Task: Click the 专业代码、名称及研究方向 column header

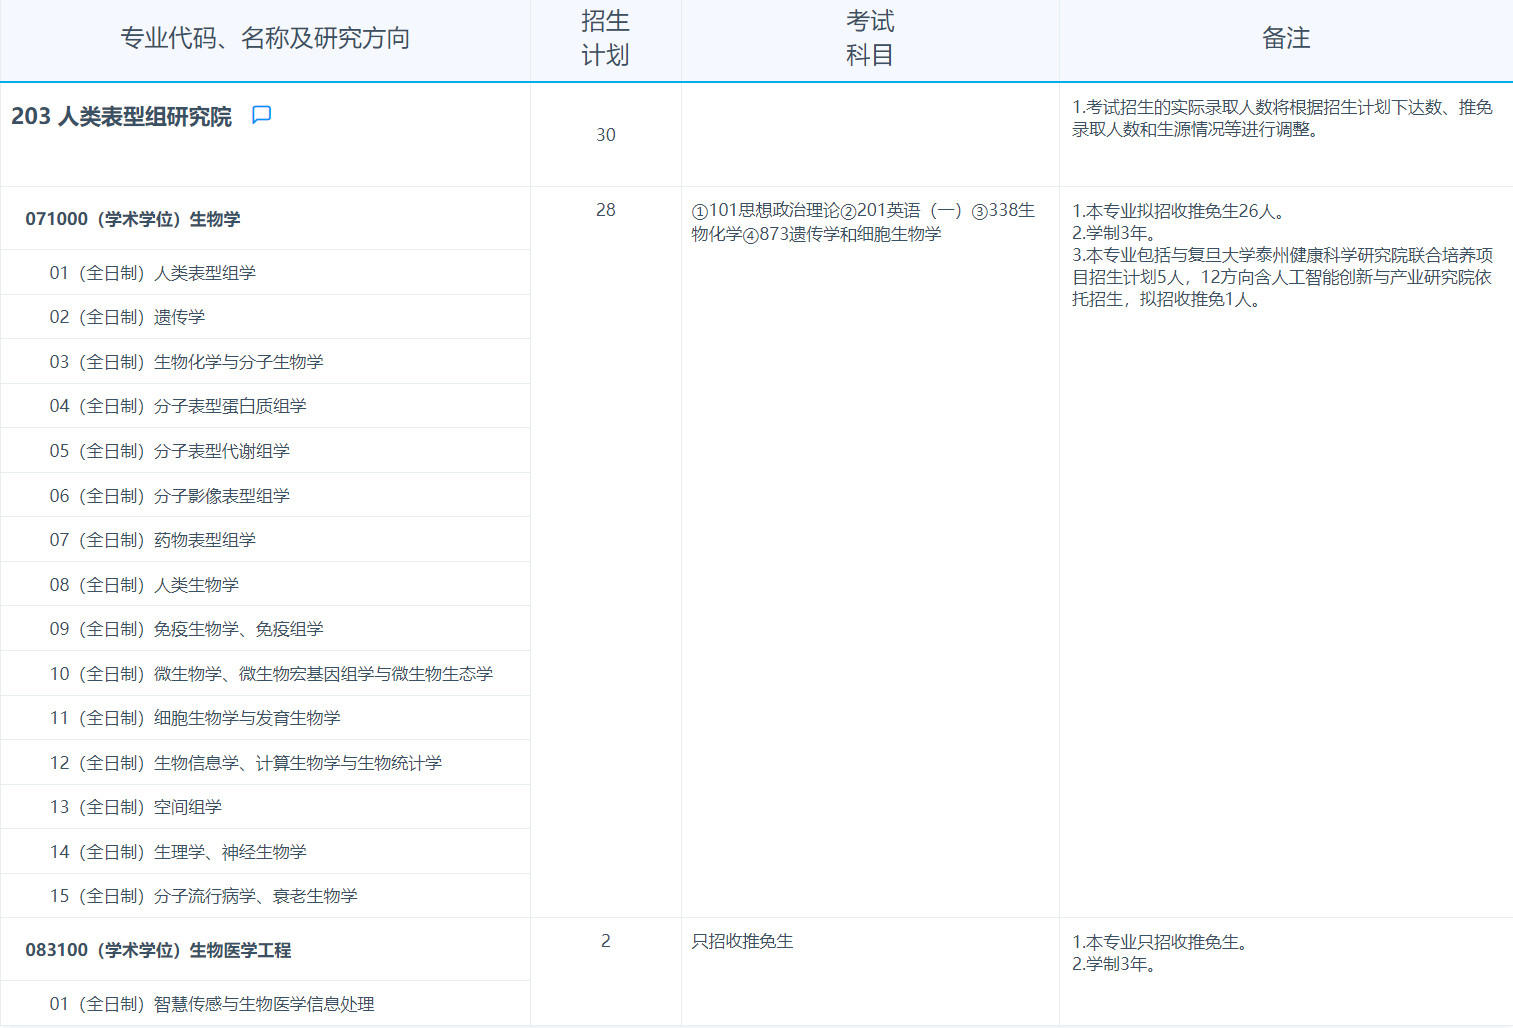Action: pyautogui.click(x=267, y=38)
